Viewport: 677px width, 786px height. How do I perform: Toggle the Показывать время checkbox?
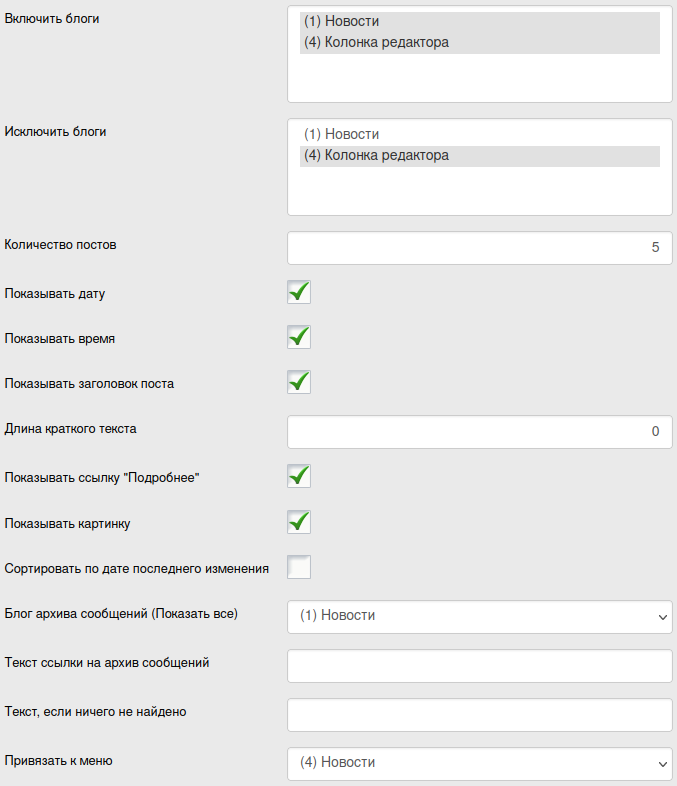(x=299, y=337)
